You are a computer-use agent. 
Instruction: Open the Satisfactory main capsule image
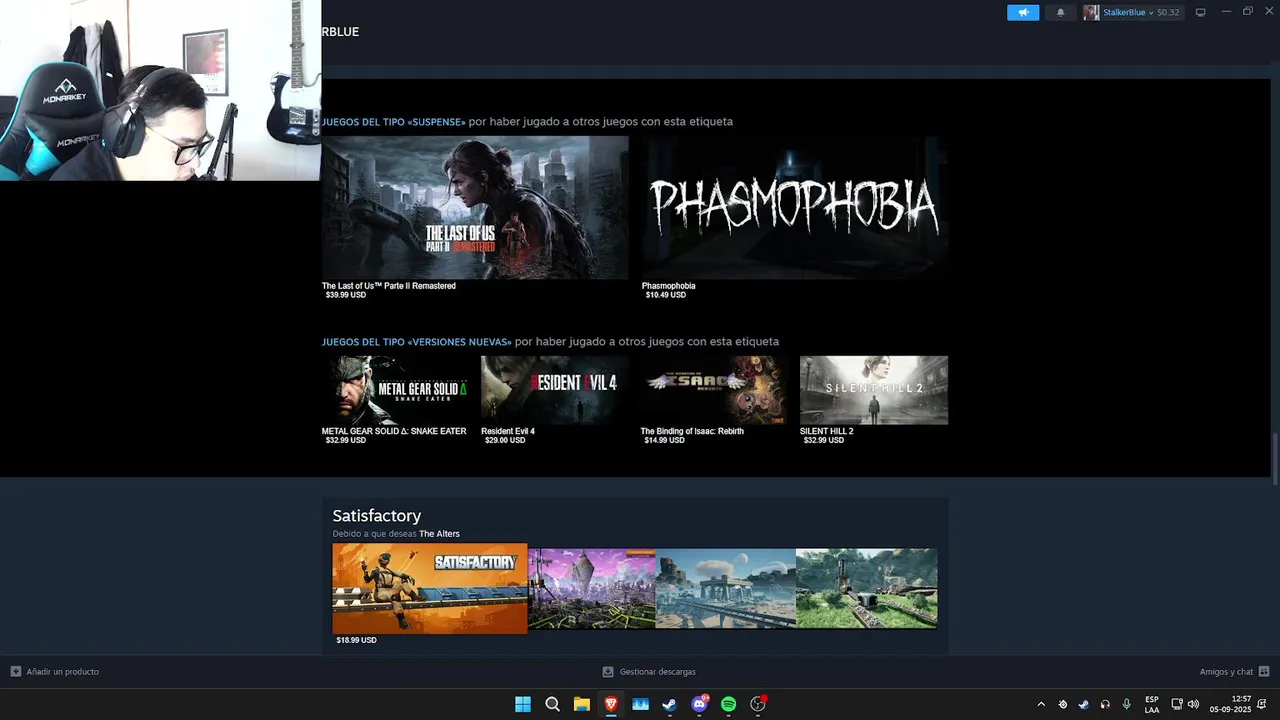[430, 588]
